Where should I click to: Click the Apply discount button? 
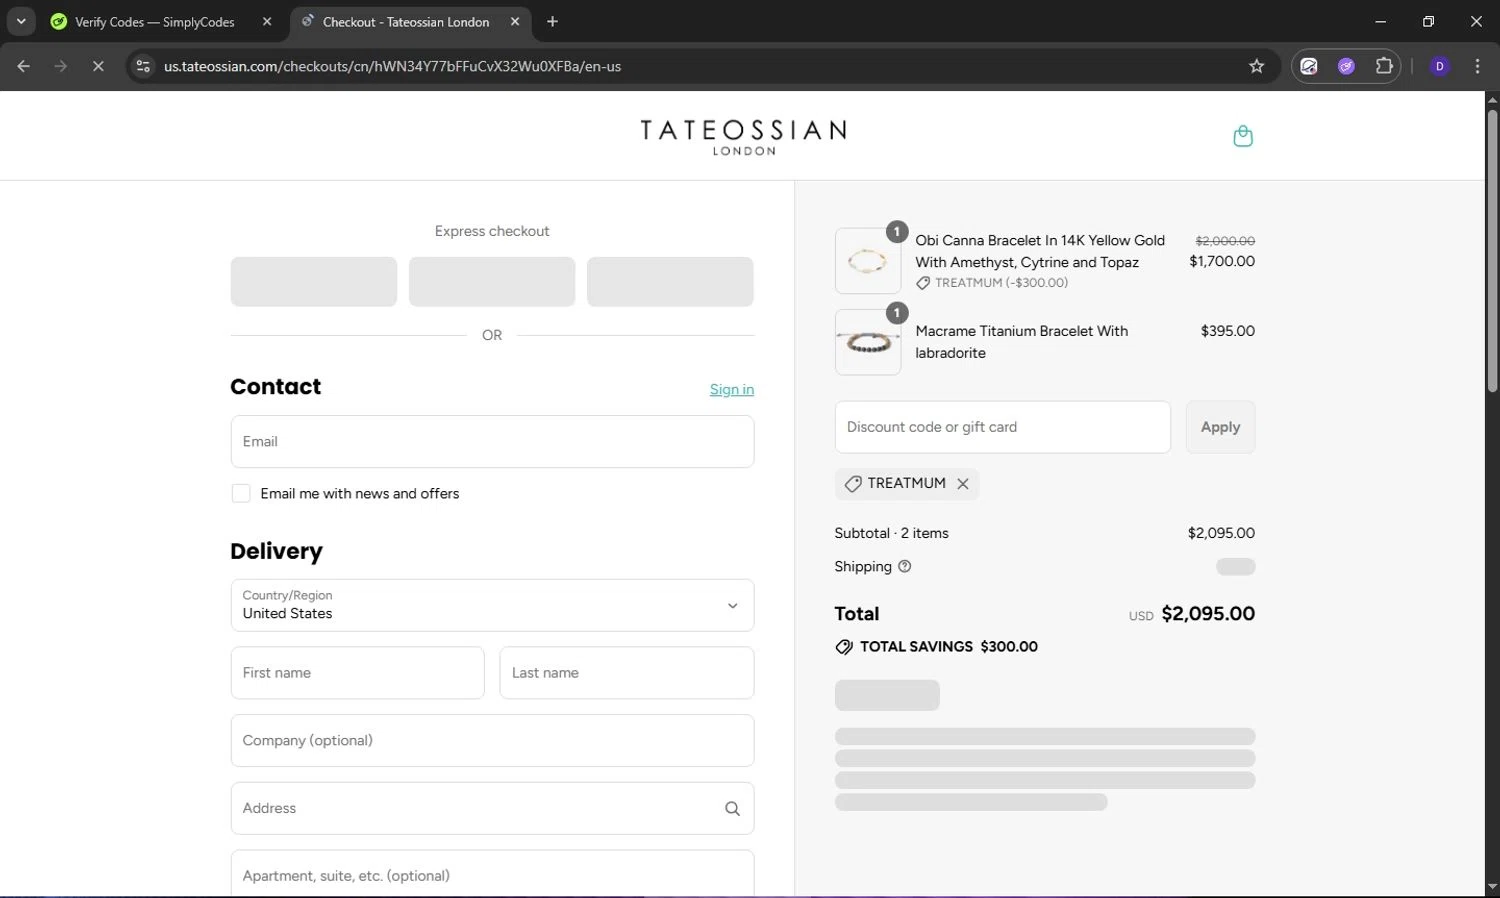click(1220, 427)
